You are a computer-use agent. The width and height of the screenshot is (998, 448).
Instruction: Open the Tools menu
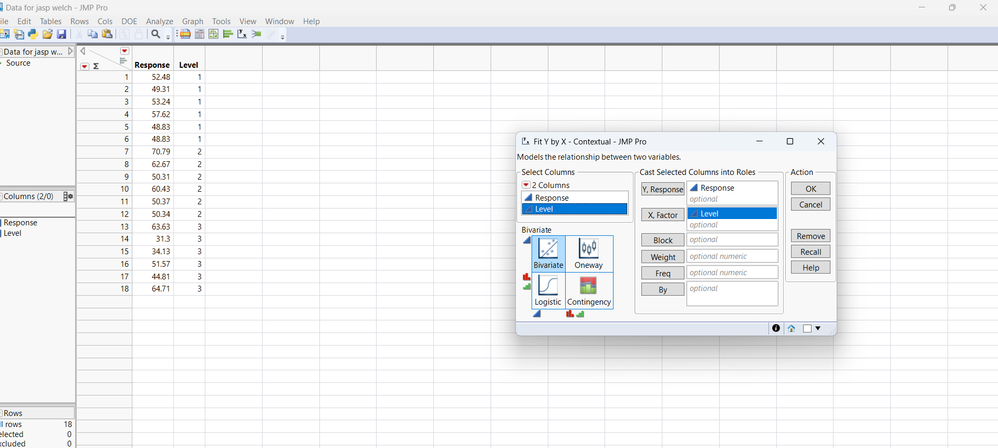[x=221, y=21]
